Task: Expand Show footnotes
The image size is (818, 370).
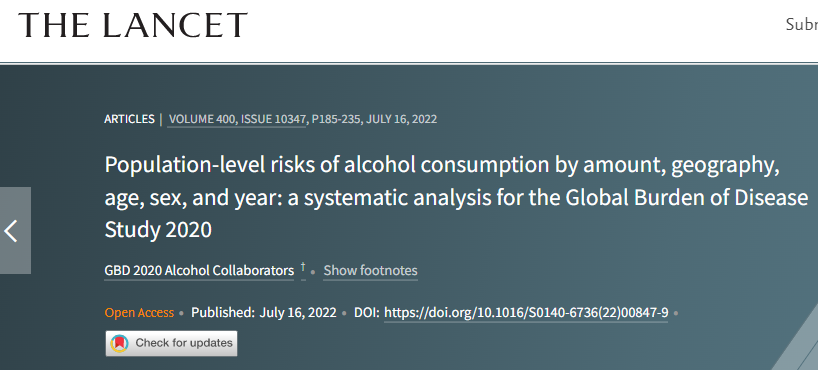Action: click(370, 271)
